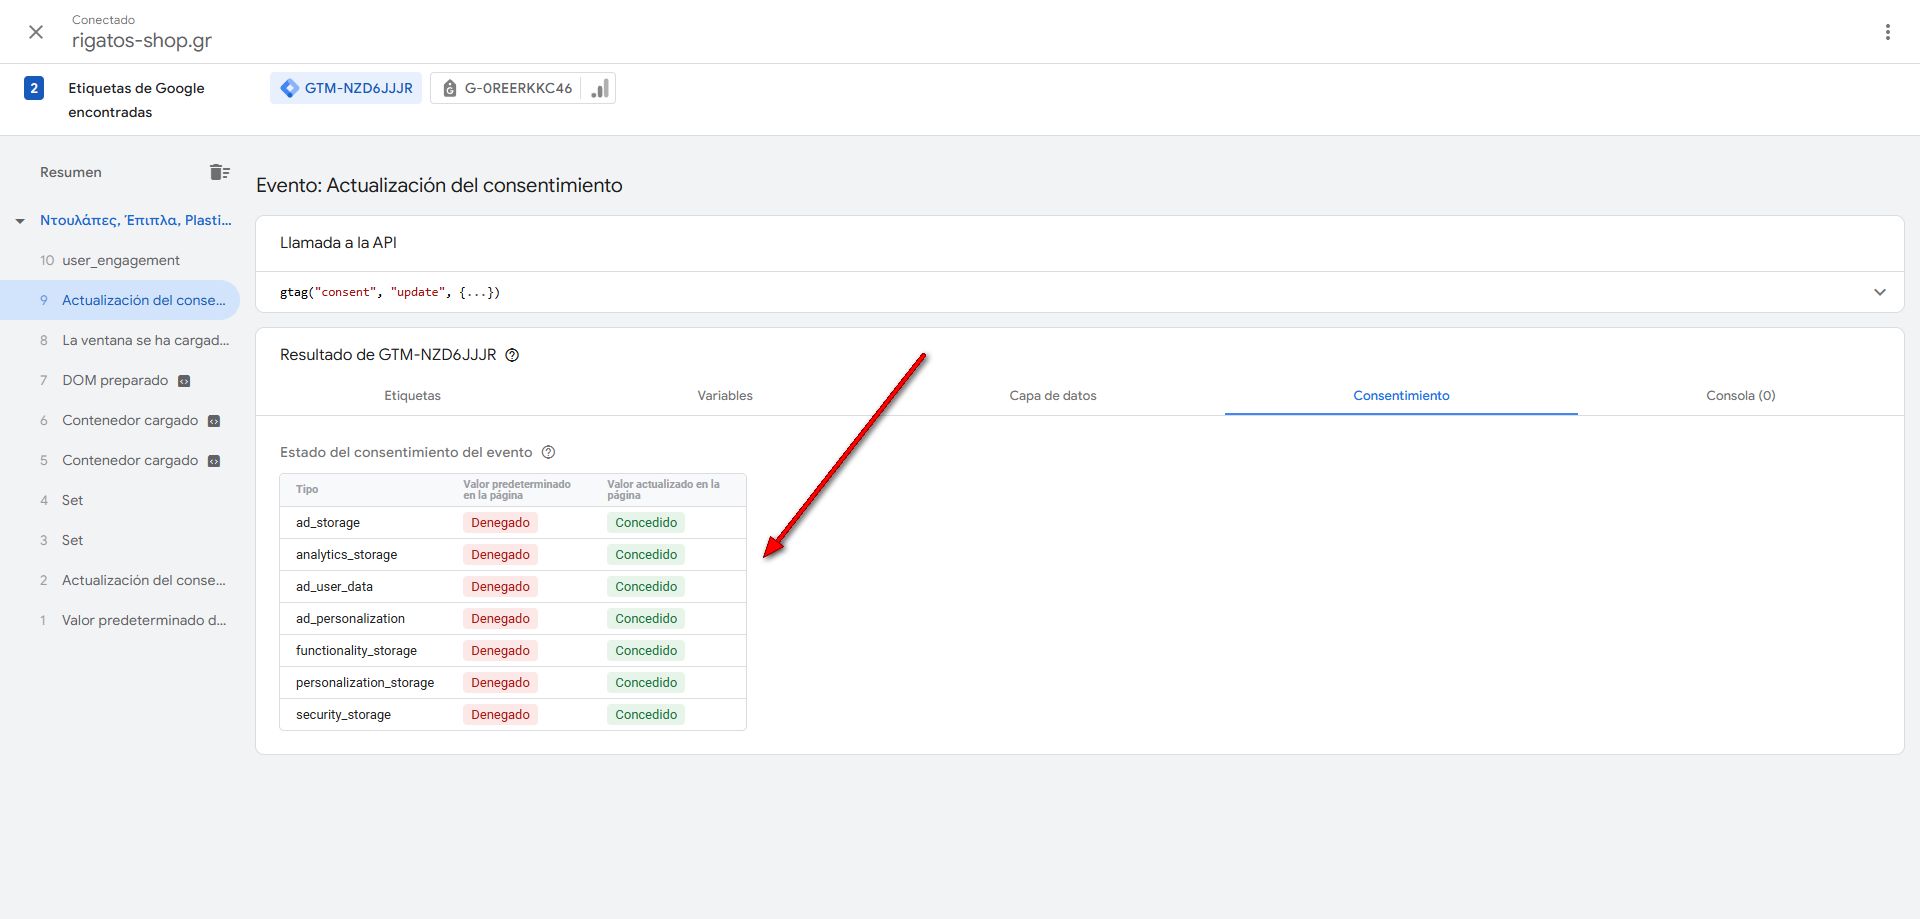Click the Denegado badge in ad_user_data row
This screenshot has width=1920, height=919.
(500, 586)
